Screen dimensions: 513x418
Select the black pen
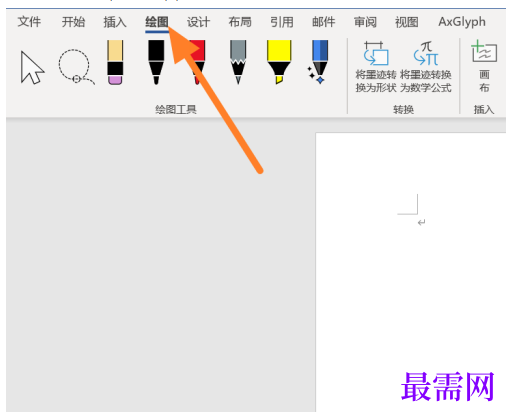[156, 62]
